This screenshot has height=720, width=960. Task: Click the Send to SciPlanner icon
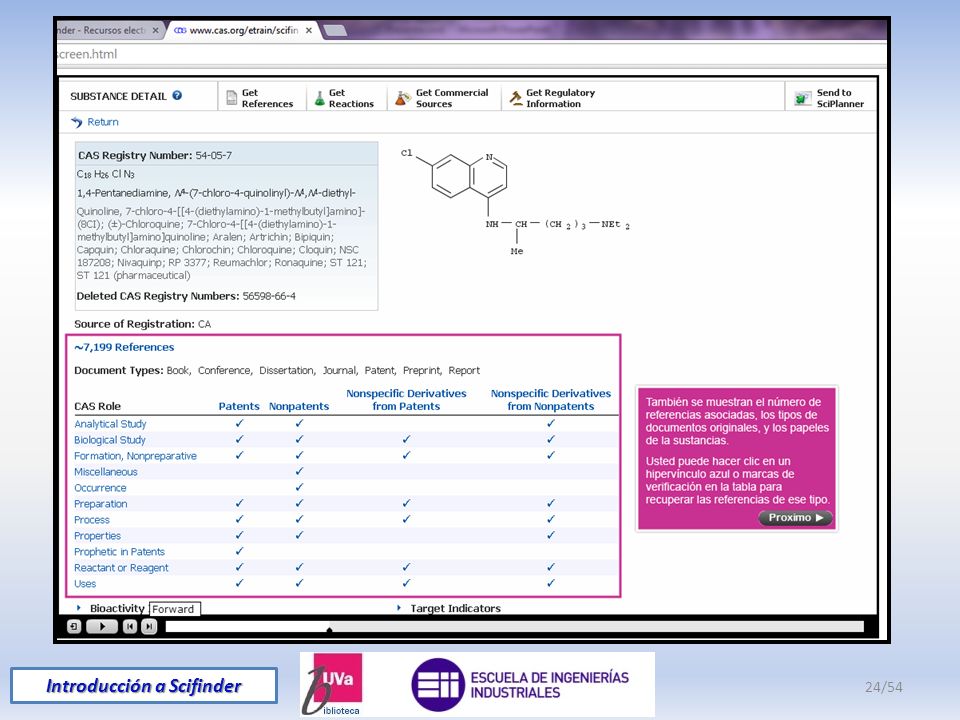click(x=803, y=98)
